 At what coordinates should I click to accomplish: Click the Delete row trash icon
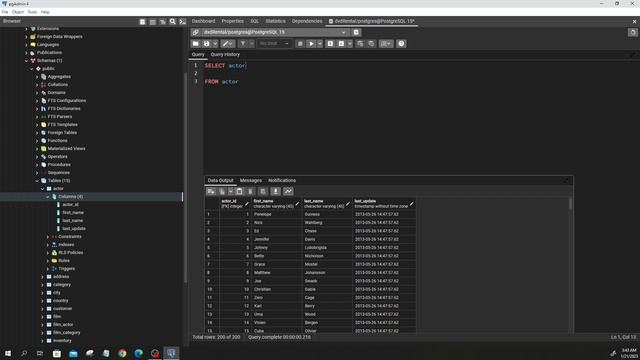(251, 191)
